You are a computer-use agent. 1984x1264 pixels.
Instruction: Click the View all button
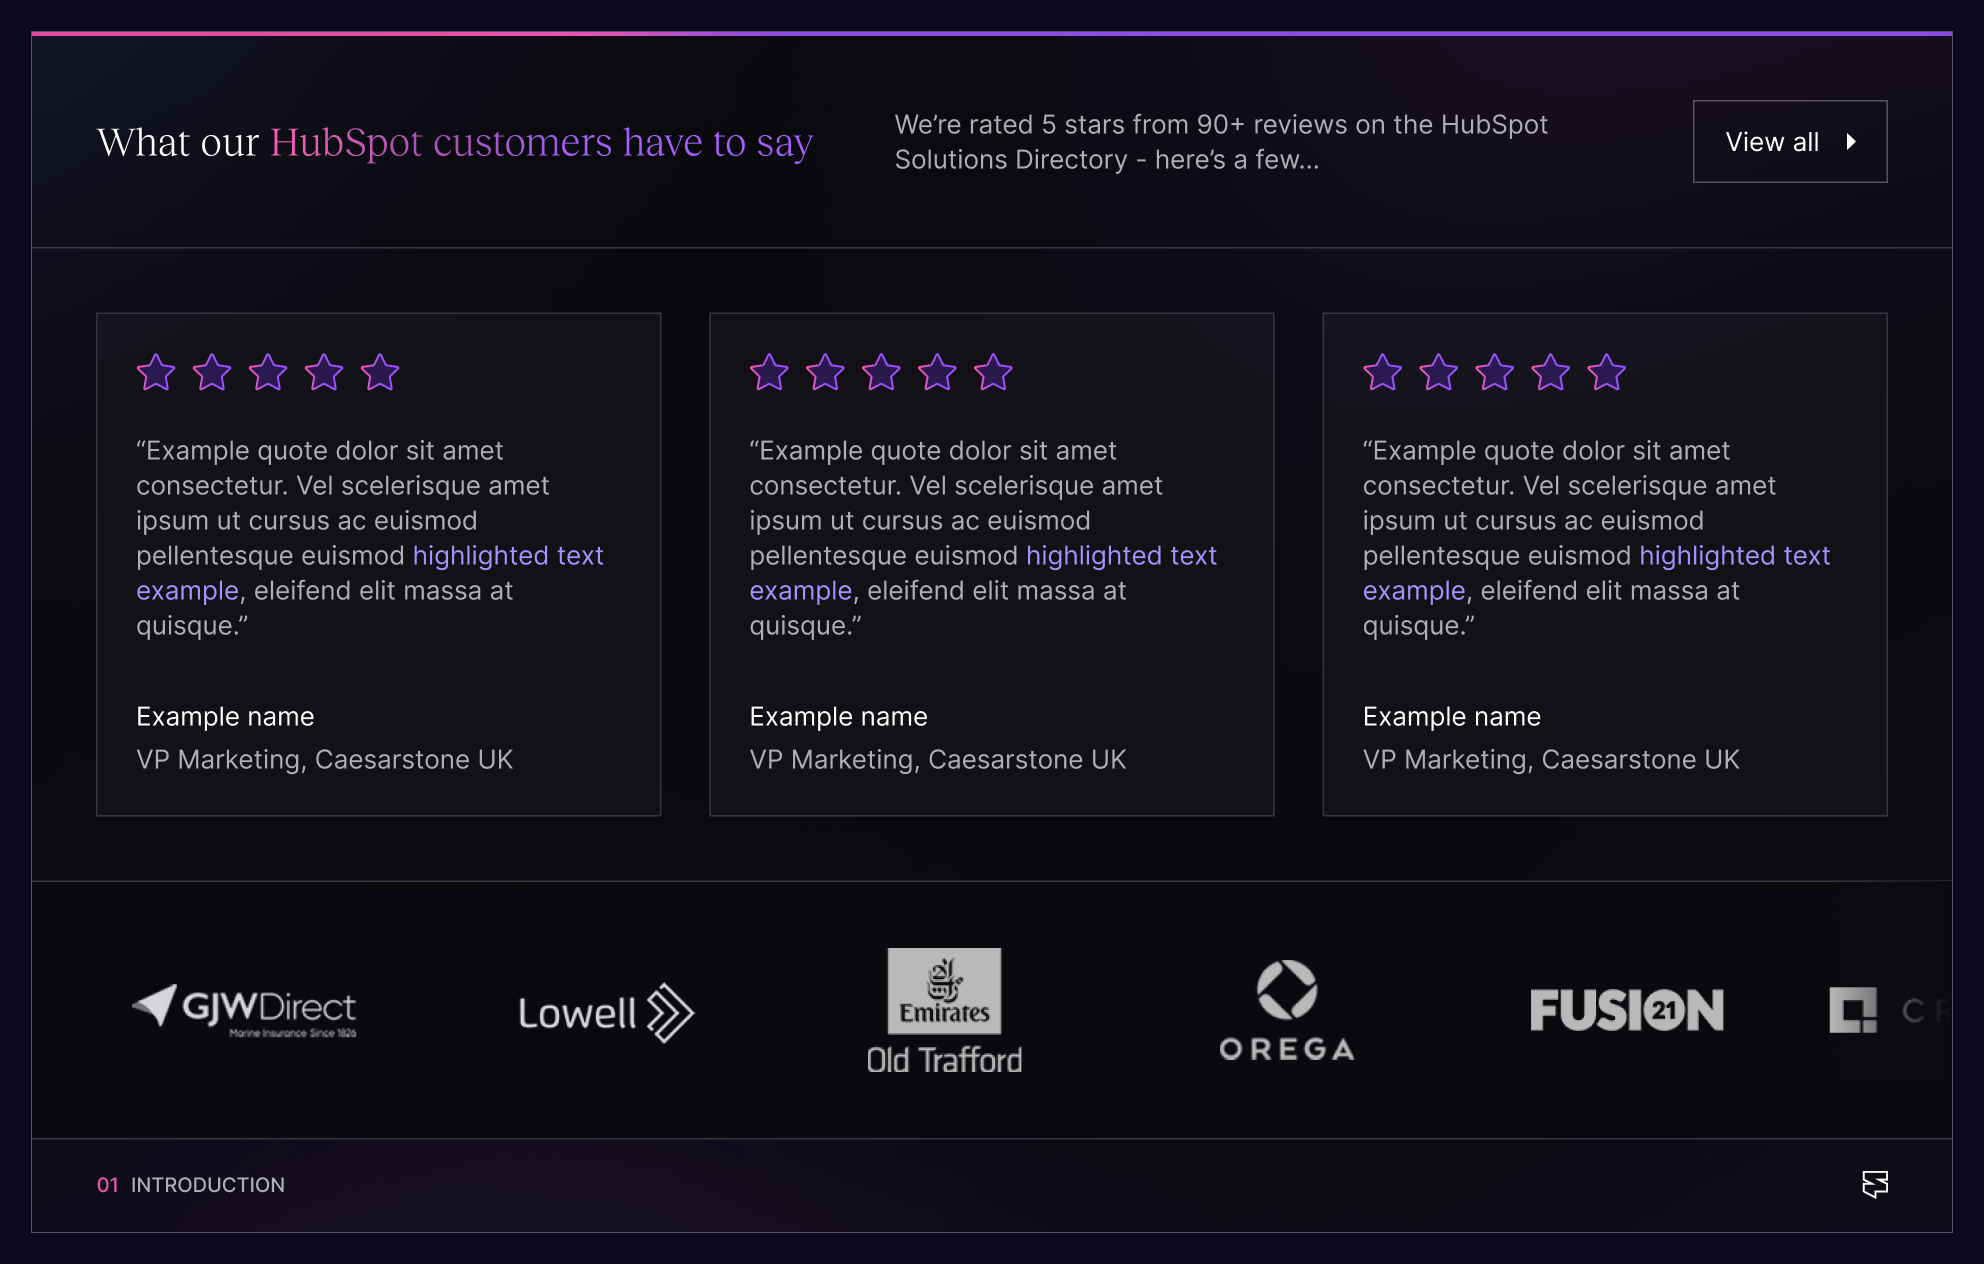(x=1789, y=142)
